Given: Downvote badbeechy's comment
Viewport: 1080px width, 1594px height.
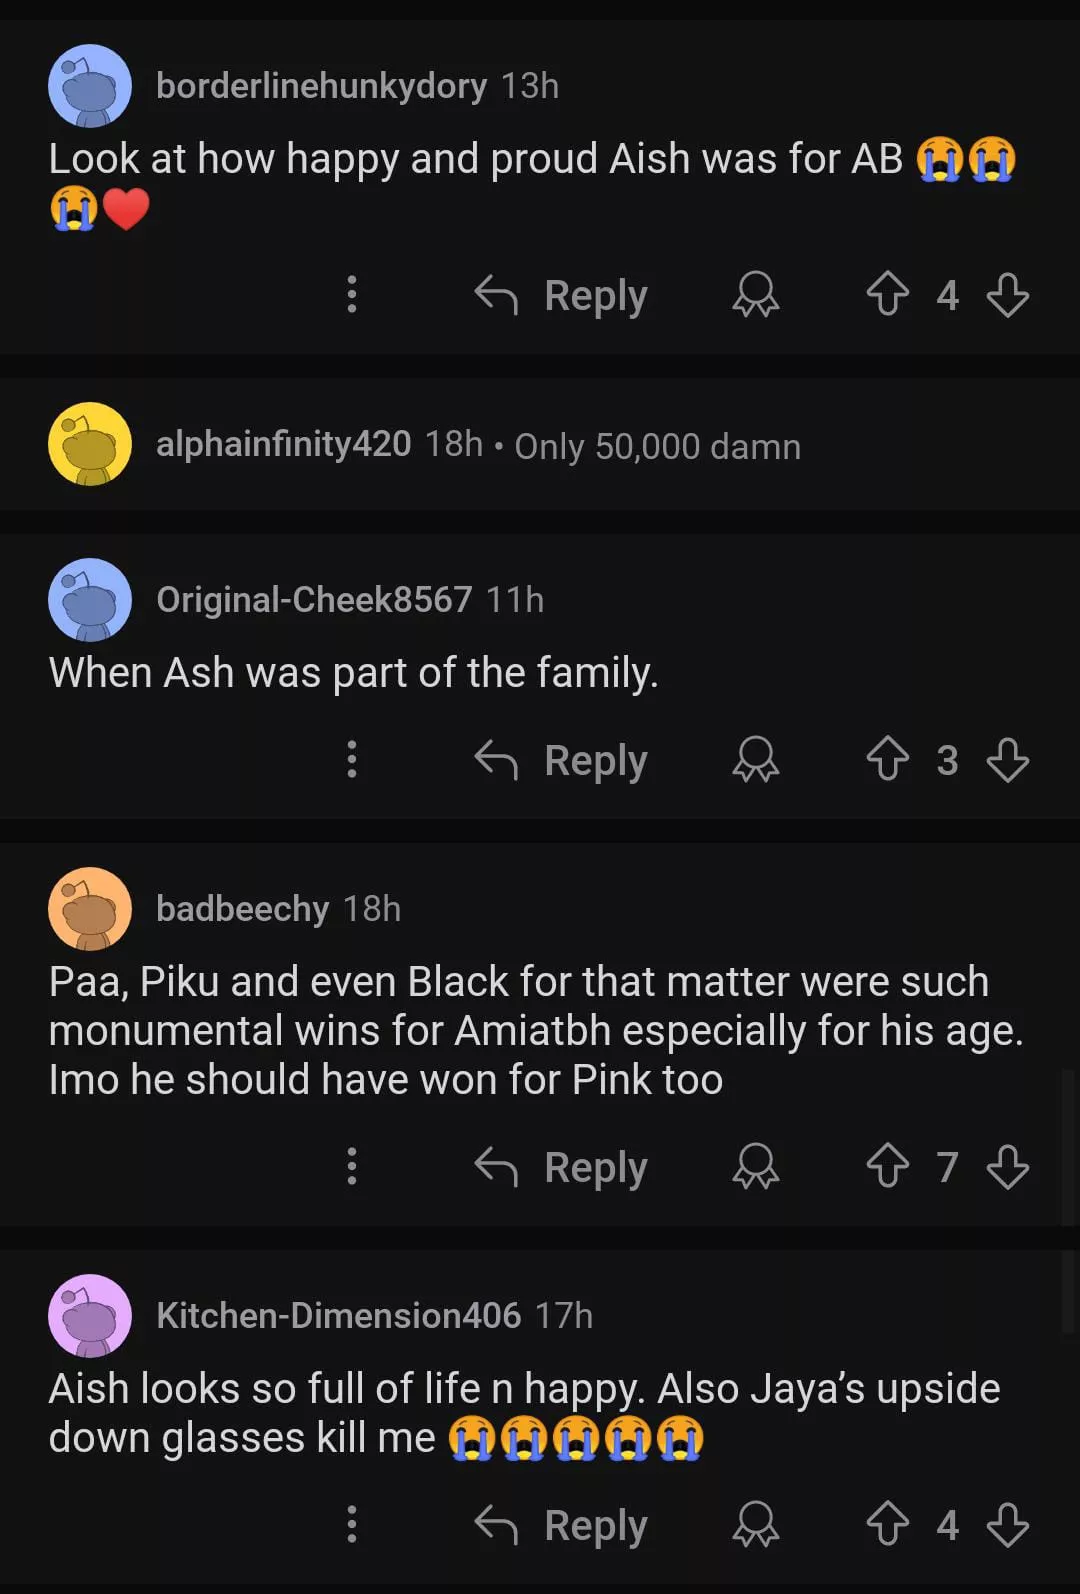Looking at the screenshot, I should click(1007, 1167).
